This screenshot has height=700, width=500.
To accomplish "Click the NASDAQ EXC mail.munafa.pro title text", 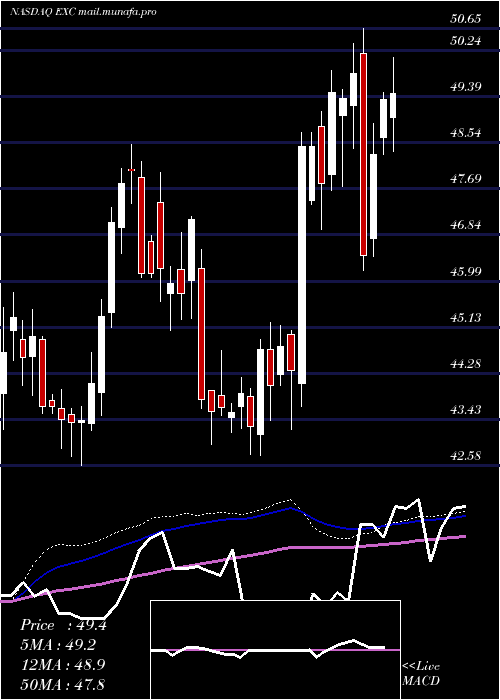I will click(x=83, y=12).
